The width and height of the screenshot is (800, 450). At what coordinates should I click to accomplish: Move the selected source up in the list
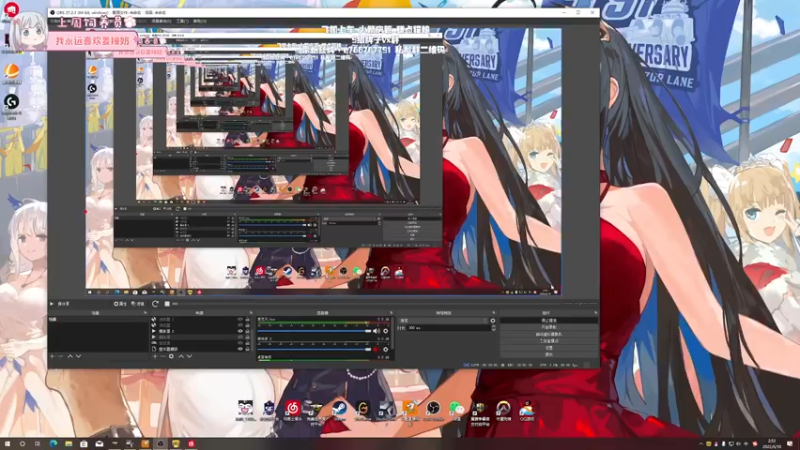(x=181, y=356)
